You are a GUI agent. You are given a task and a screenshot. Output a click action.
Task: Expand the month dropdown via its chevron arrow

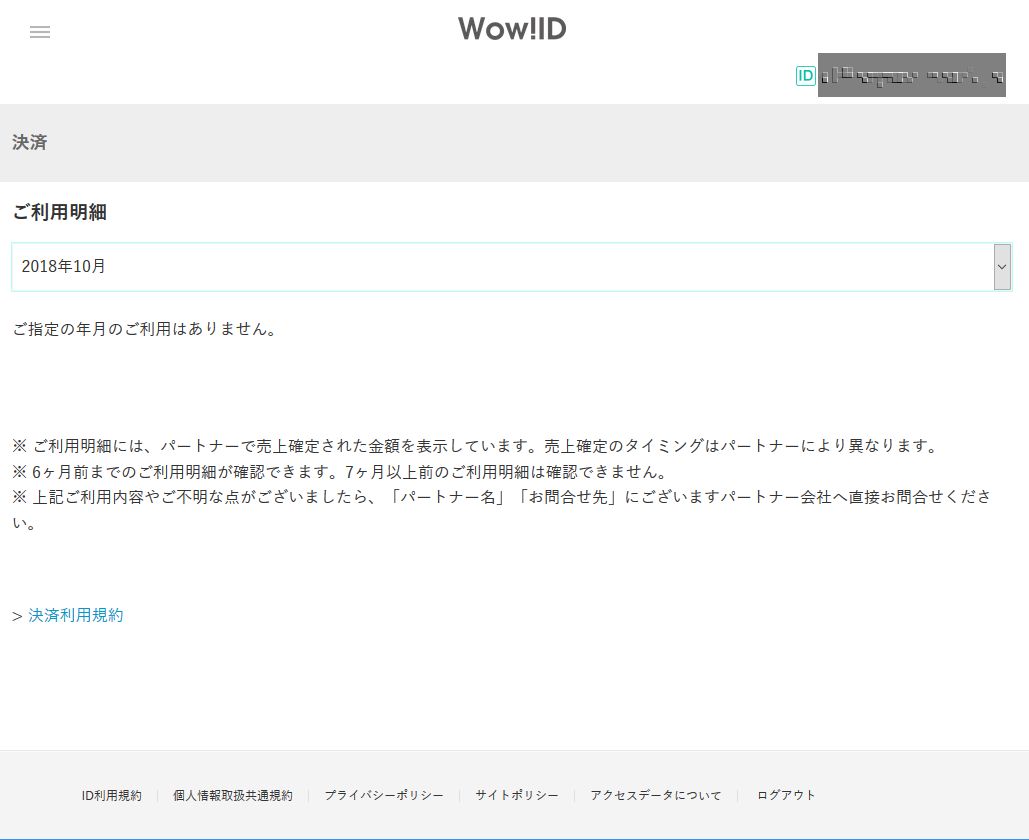tap(1002, 267)
